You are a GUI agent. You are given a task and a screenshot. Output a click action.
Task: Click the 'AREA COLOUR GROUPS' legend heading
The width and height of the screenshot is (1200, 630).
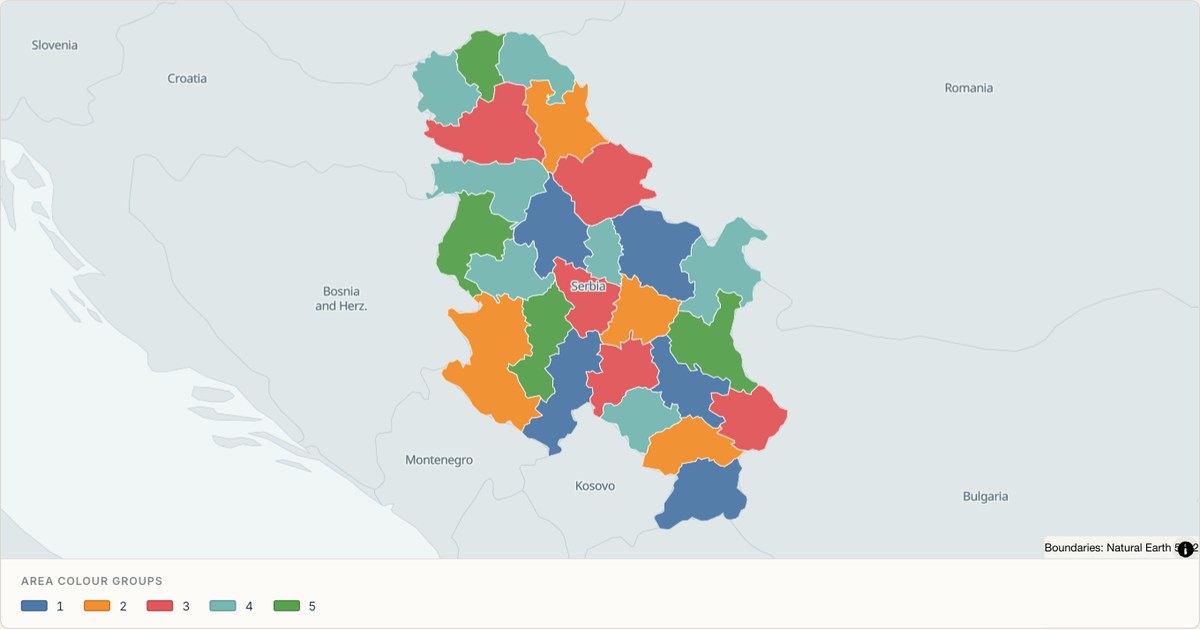coord(92,581)
